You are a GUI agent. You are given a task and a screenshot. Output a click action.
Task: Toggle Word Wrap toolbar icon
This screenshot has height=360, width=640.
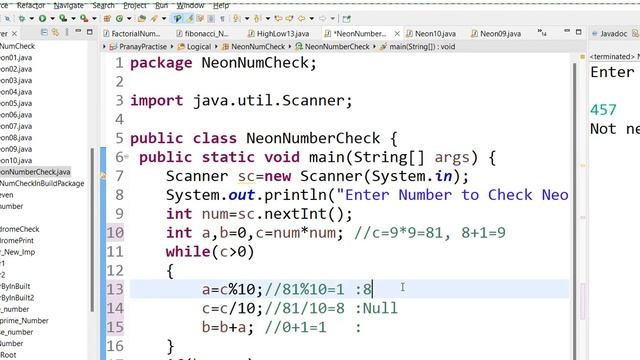211,18
